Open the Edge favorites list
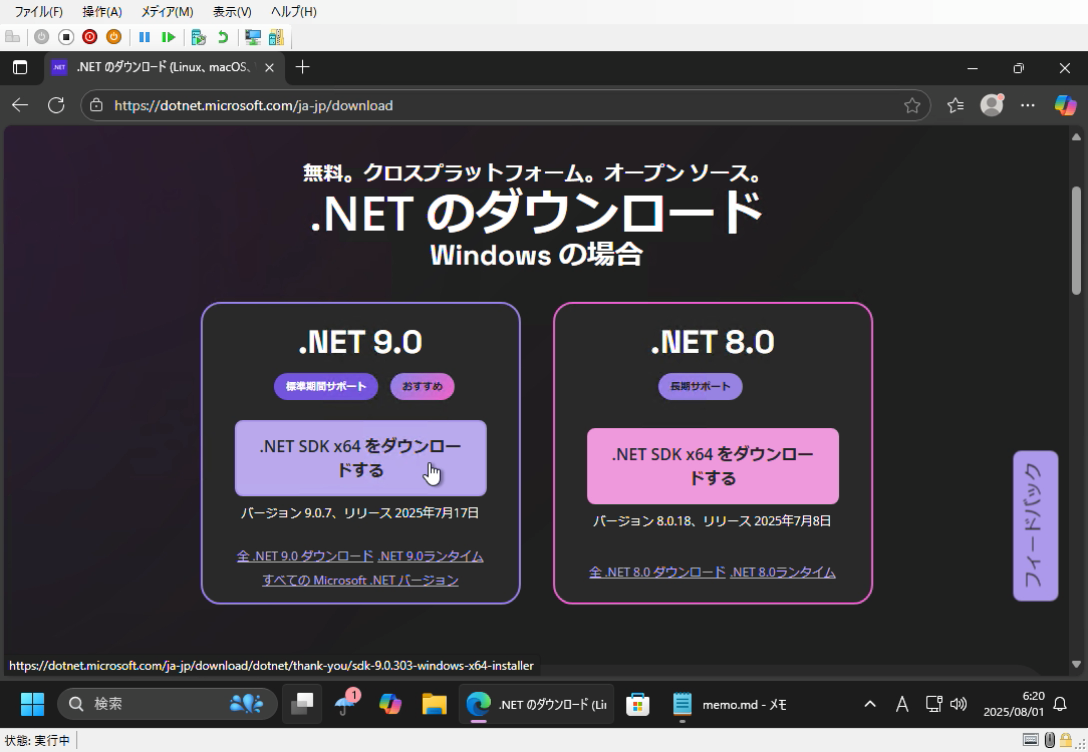The image size is (1088, 752). [955, 105]
